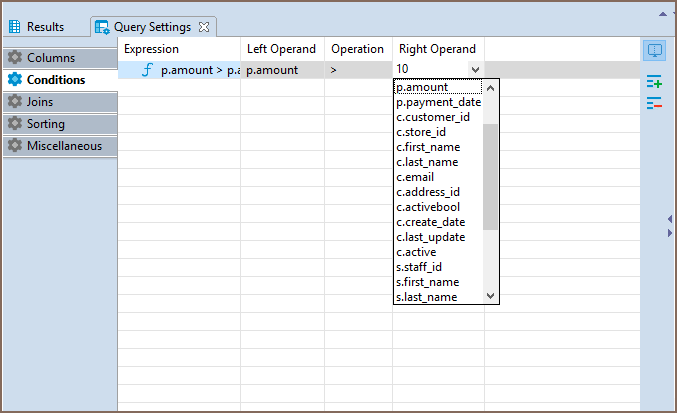Toggle the presentation panel icon
The height and width of the screenshot is (413, 677).
(x=655, y=50)
